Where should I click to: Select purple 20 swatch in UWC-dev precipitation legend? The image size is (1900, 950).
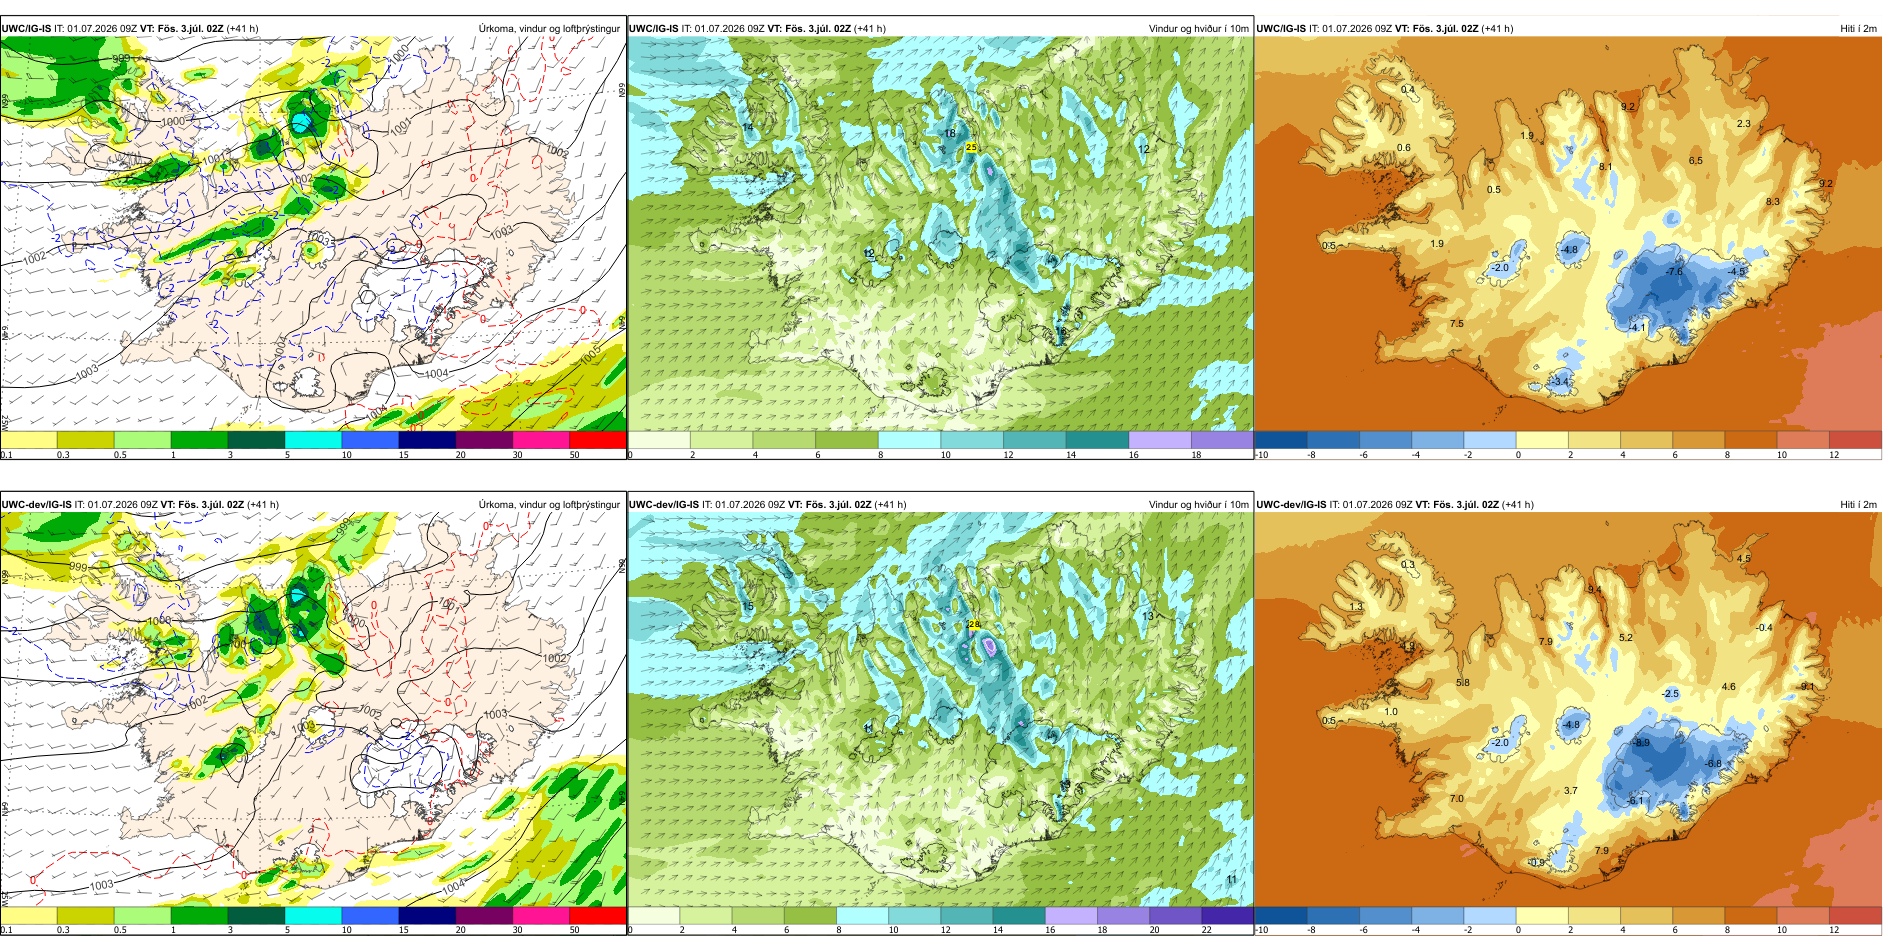[x=484, y=915]
